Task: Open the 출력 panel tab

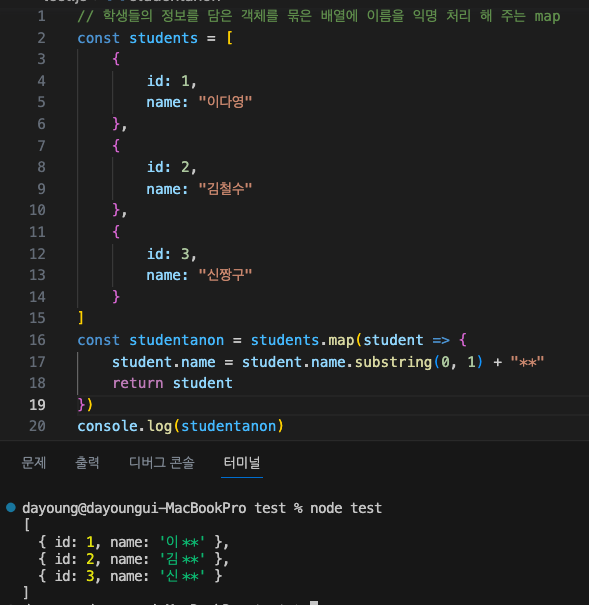Action: pyautogui.click(x=87, y=462)
